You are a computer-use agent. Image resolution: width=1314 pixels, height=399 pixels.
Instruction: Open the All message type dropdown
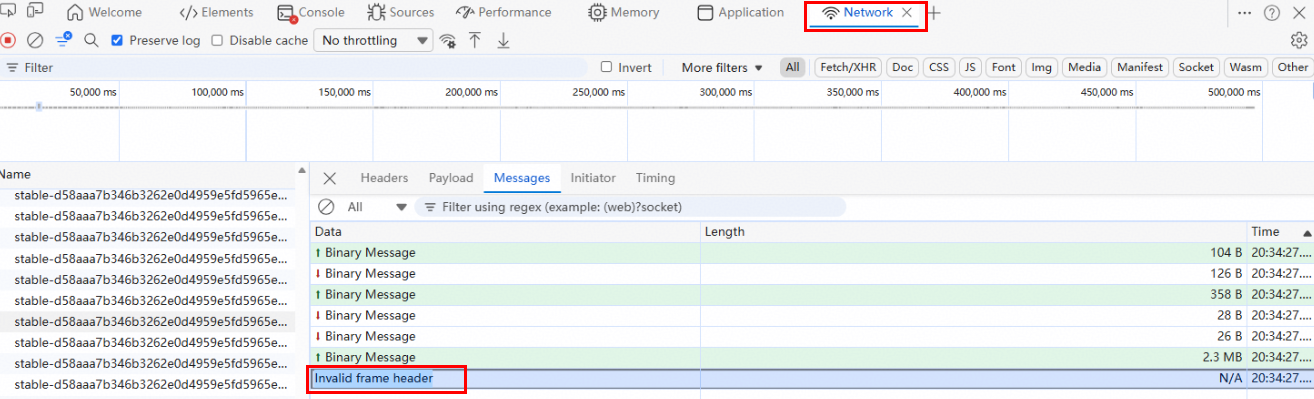(377, 207)
